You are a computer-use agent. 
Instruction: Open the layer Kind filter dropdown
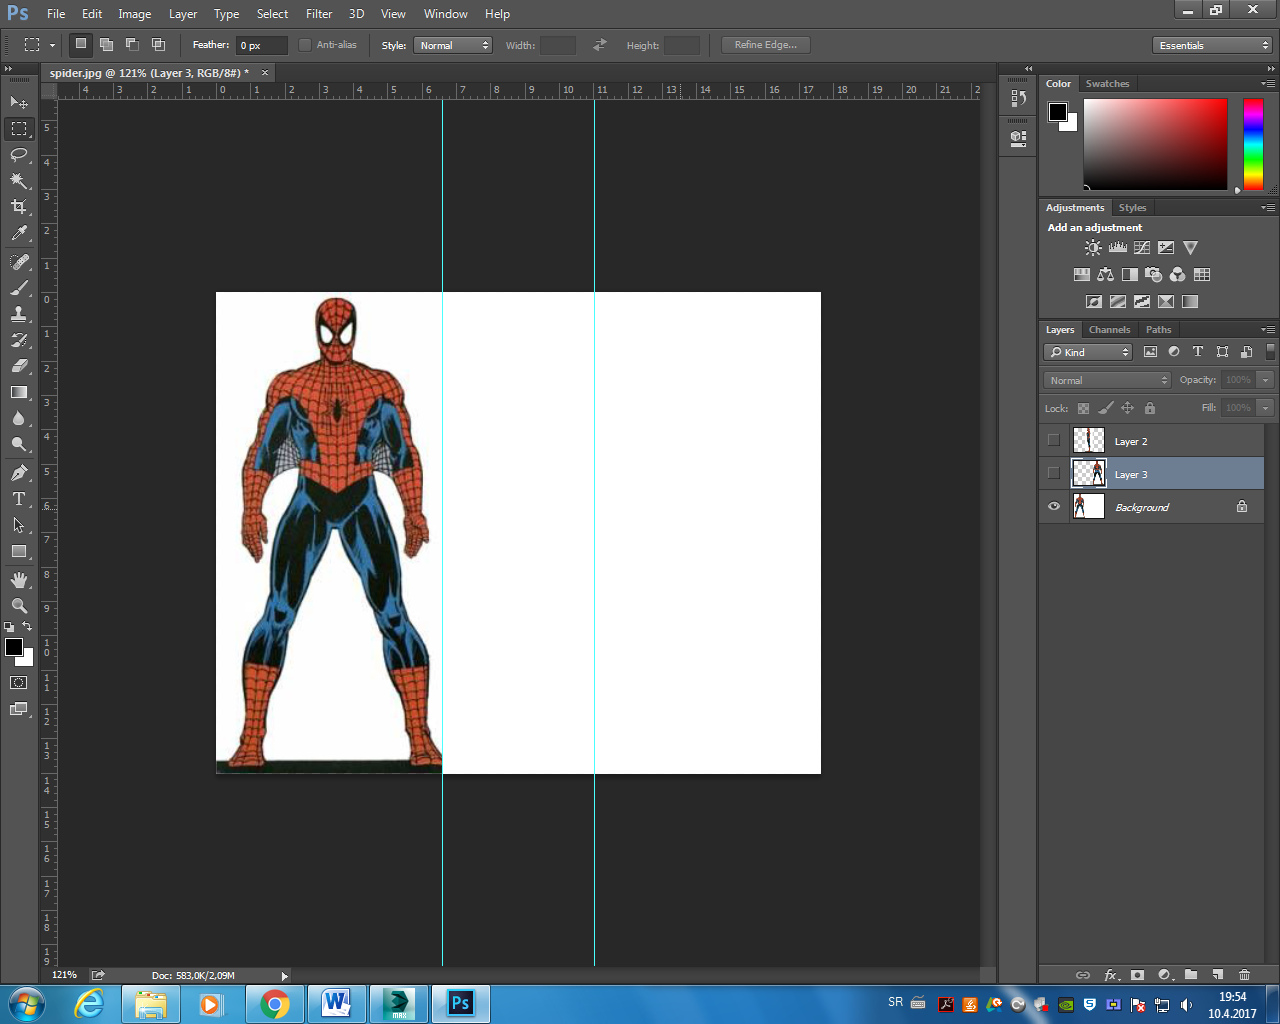1088,352
